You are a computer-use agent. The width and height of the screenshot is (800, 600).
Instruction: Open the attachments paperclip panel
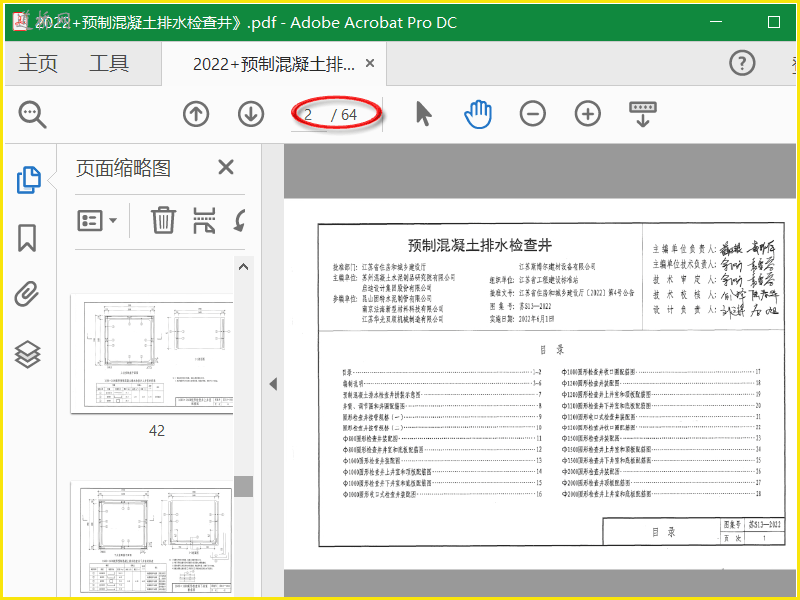(27, 293)
